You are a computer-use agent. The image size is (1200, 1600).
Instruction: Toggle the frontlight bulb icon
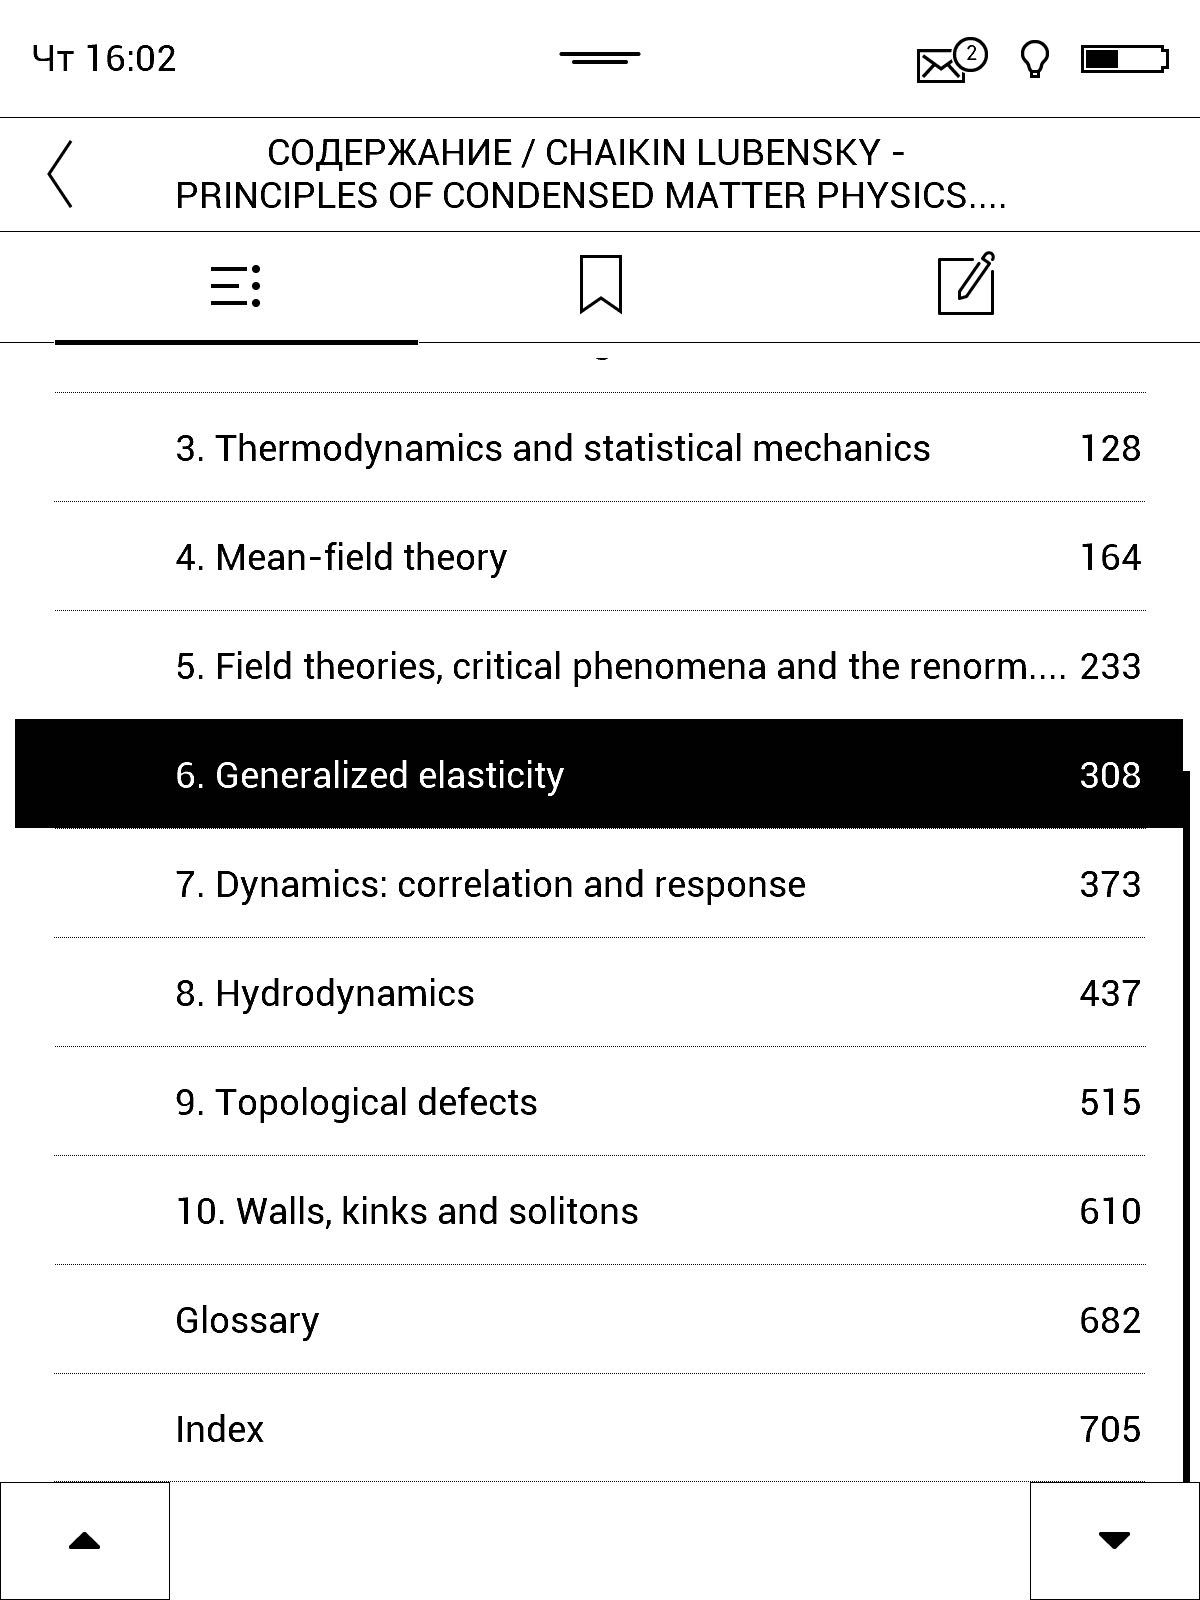pyautogui.click(x=1035, y=59)
